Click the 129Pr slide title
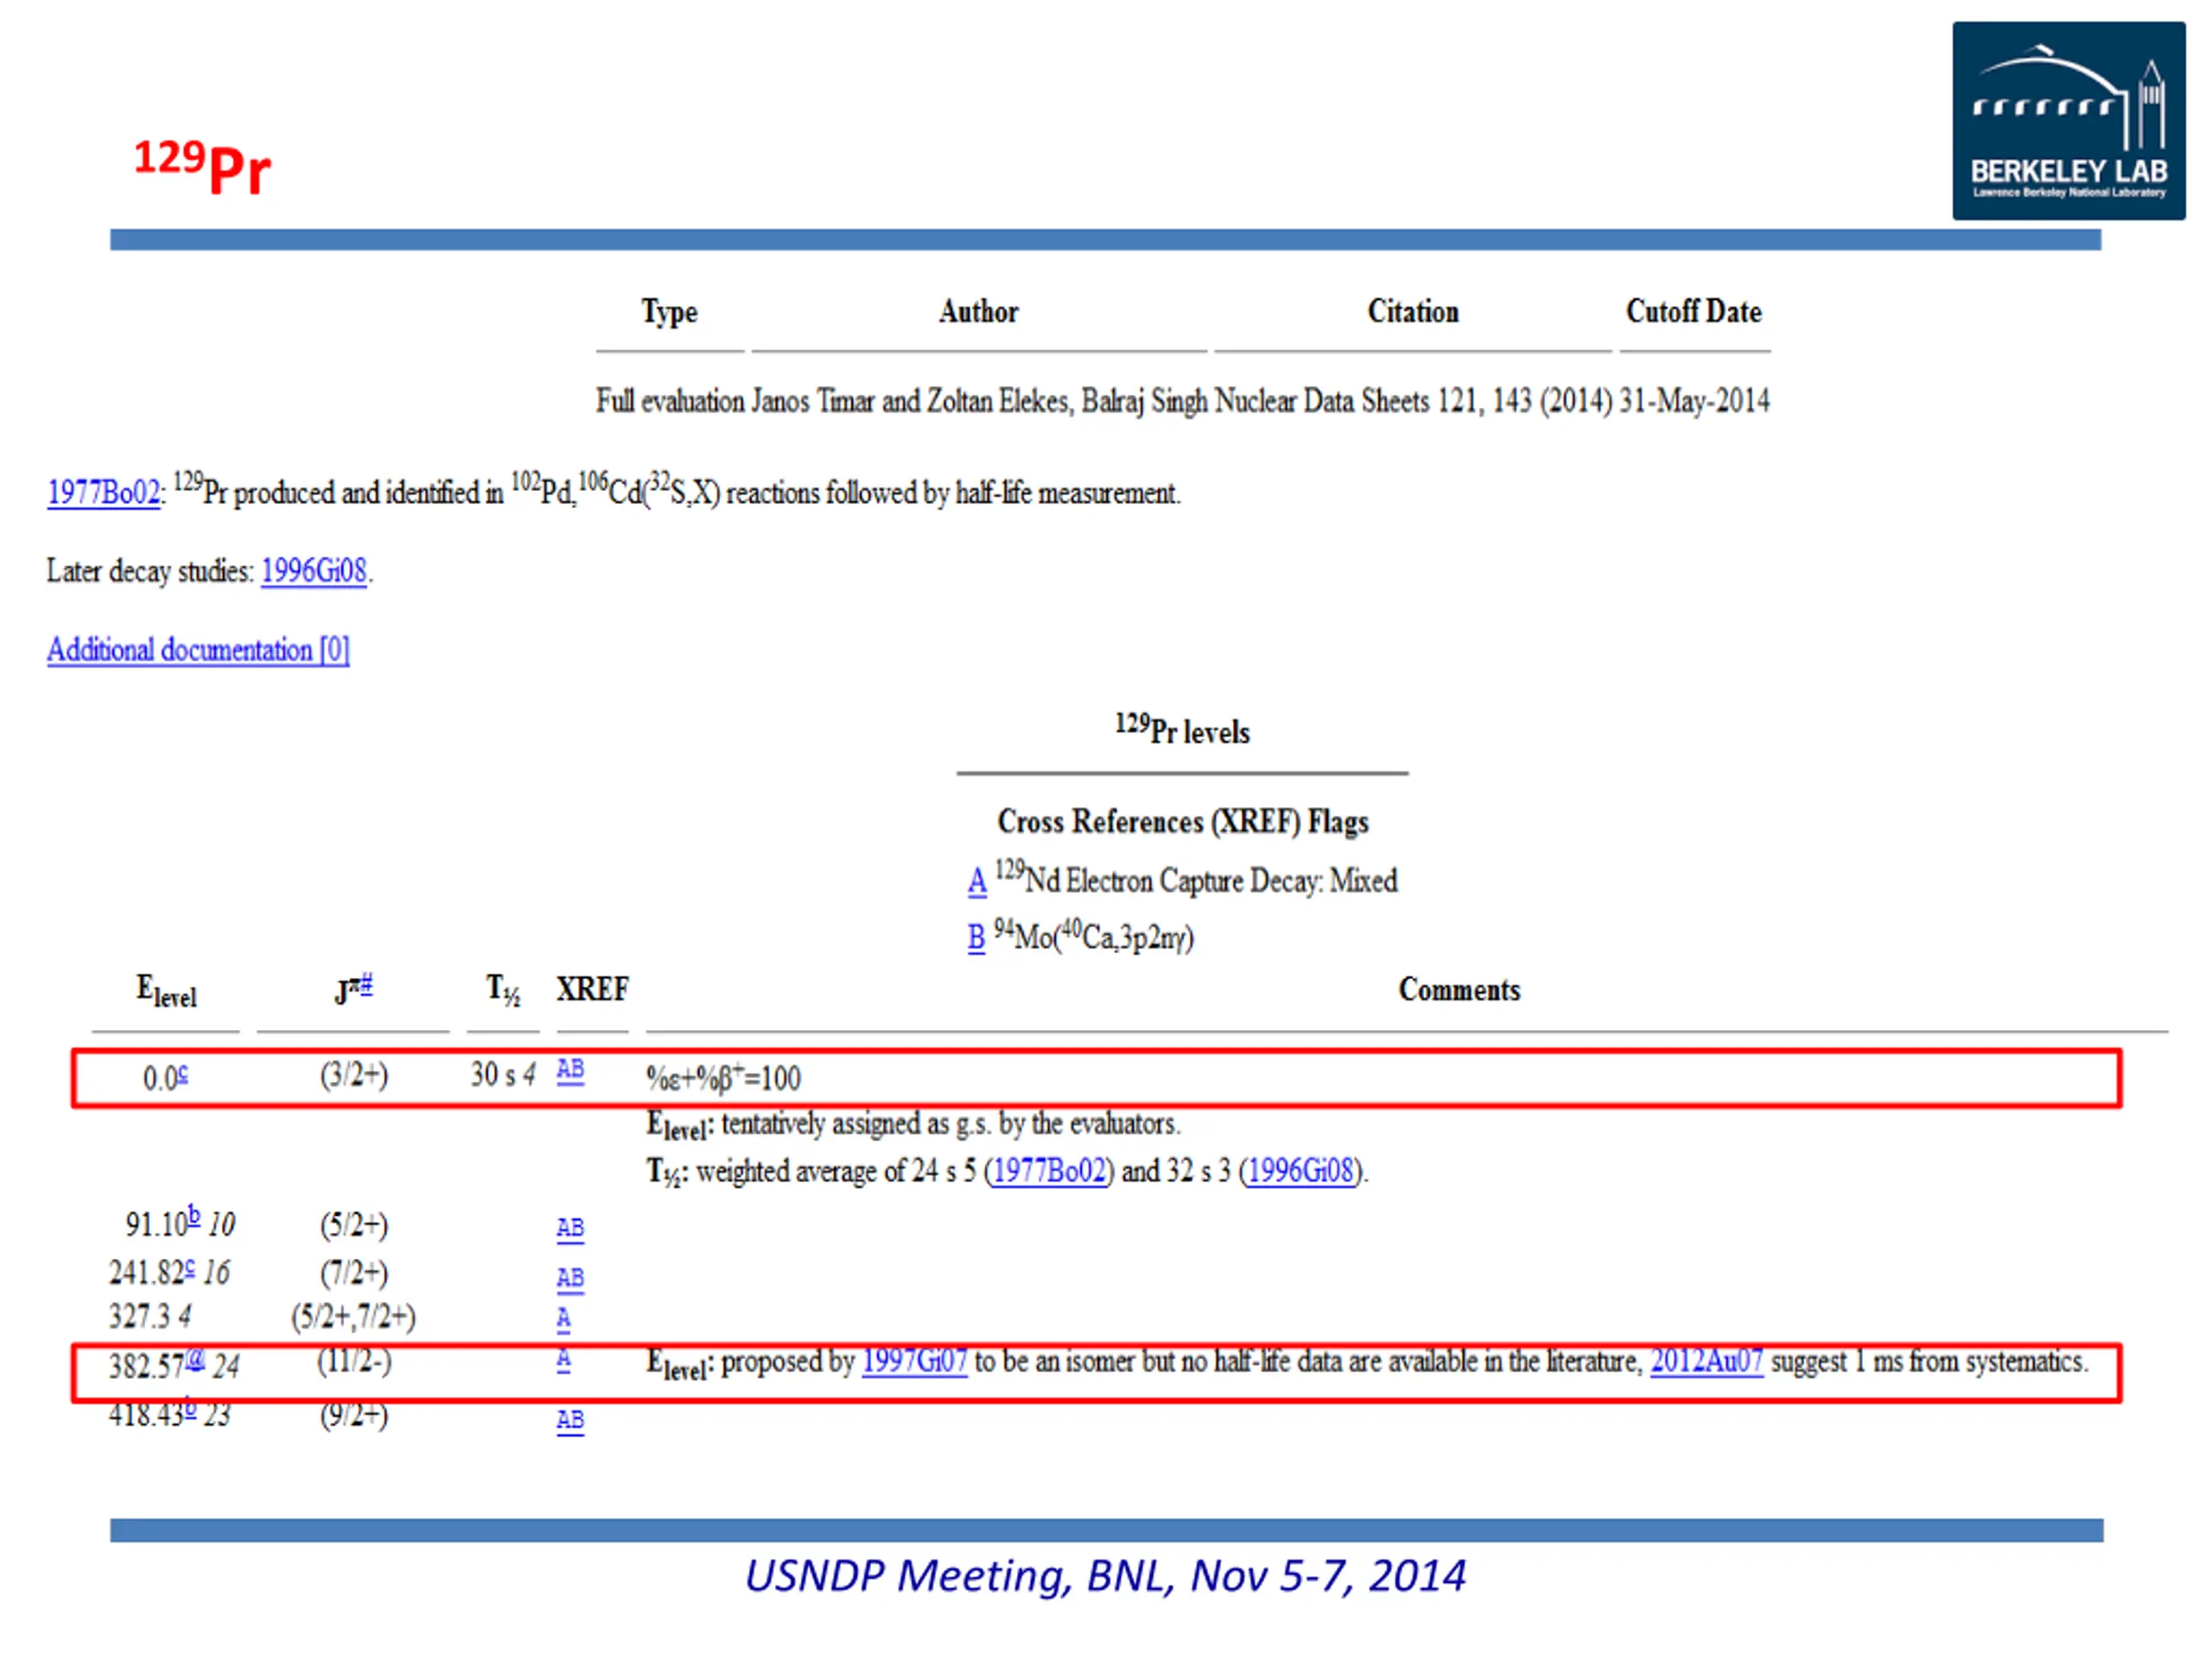The width and height of the screenshot is (2212, 1659). pos(202,166)
